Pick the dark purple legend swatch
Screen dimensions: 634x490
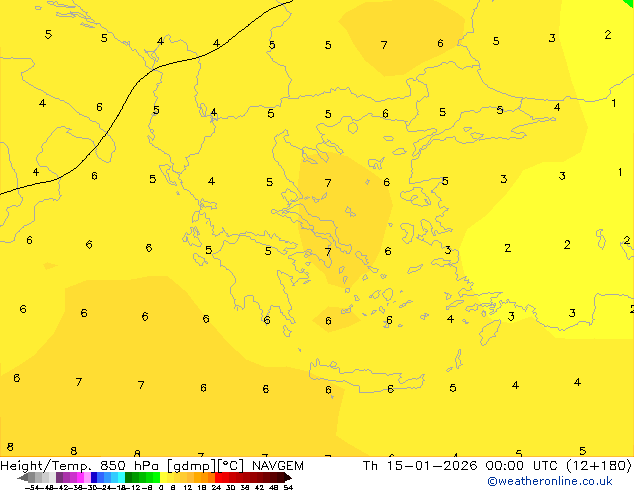(x=59, y=477)
